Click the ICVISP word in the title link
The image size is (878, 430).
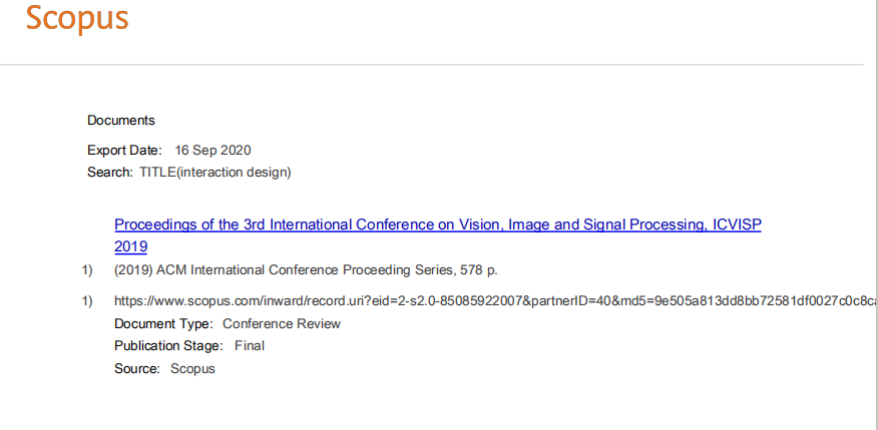coord(737,225)
